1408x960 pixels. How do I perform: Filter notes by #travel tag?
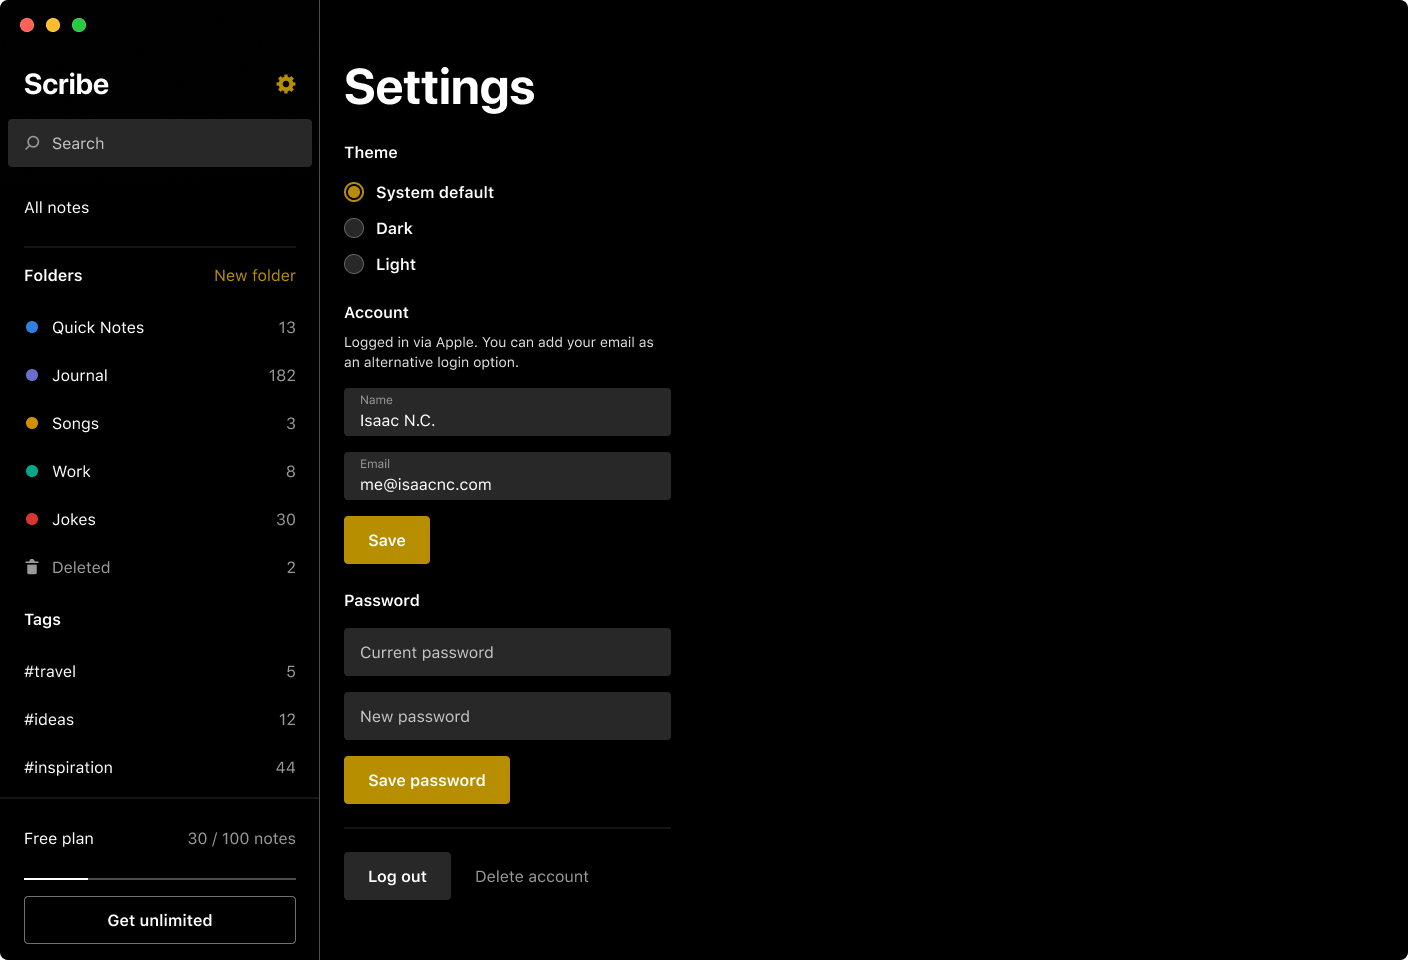[x=160, y=671]
